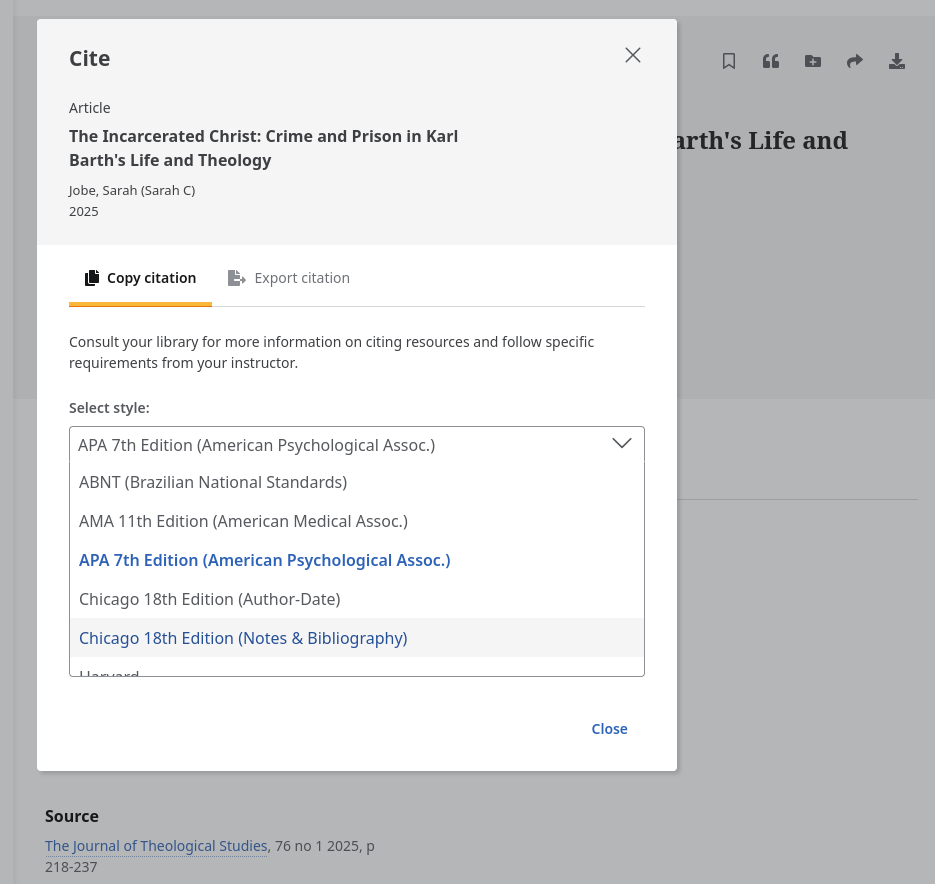This screenshot has height=884, width=935.
Task: Select ABNT Brazilian National Standards style
Action: pos(213,482)
